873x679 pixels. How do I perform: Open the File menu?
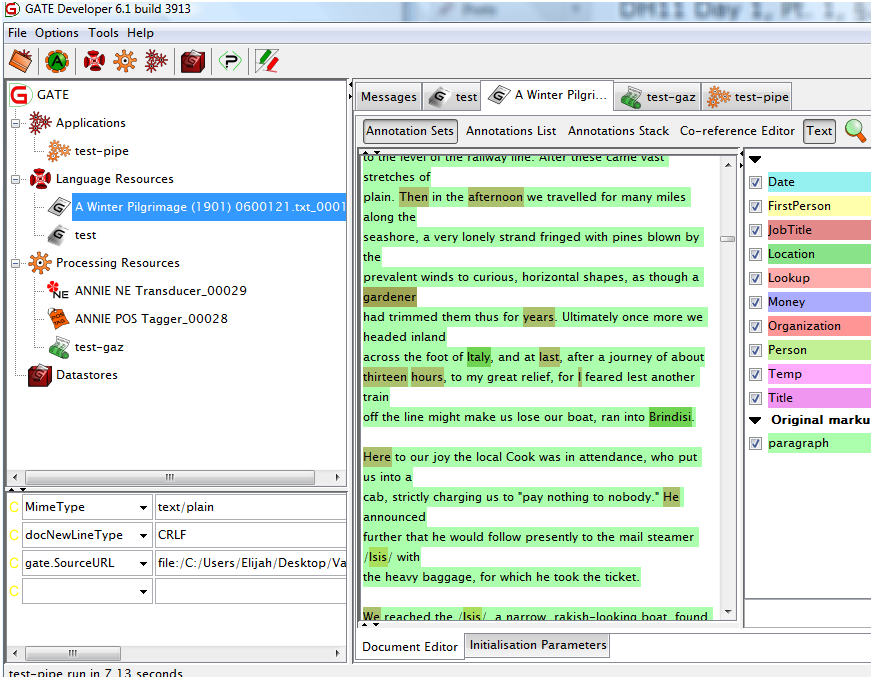pyautogui.click(x=17, y=33)
